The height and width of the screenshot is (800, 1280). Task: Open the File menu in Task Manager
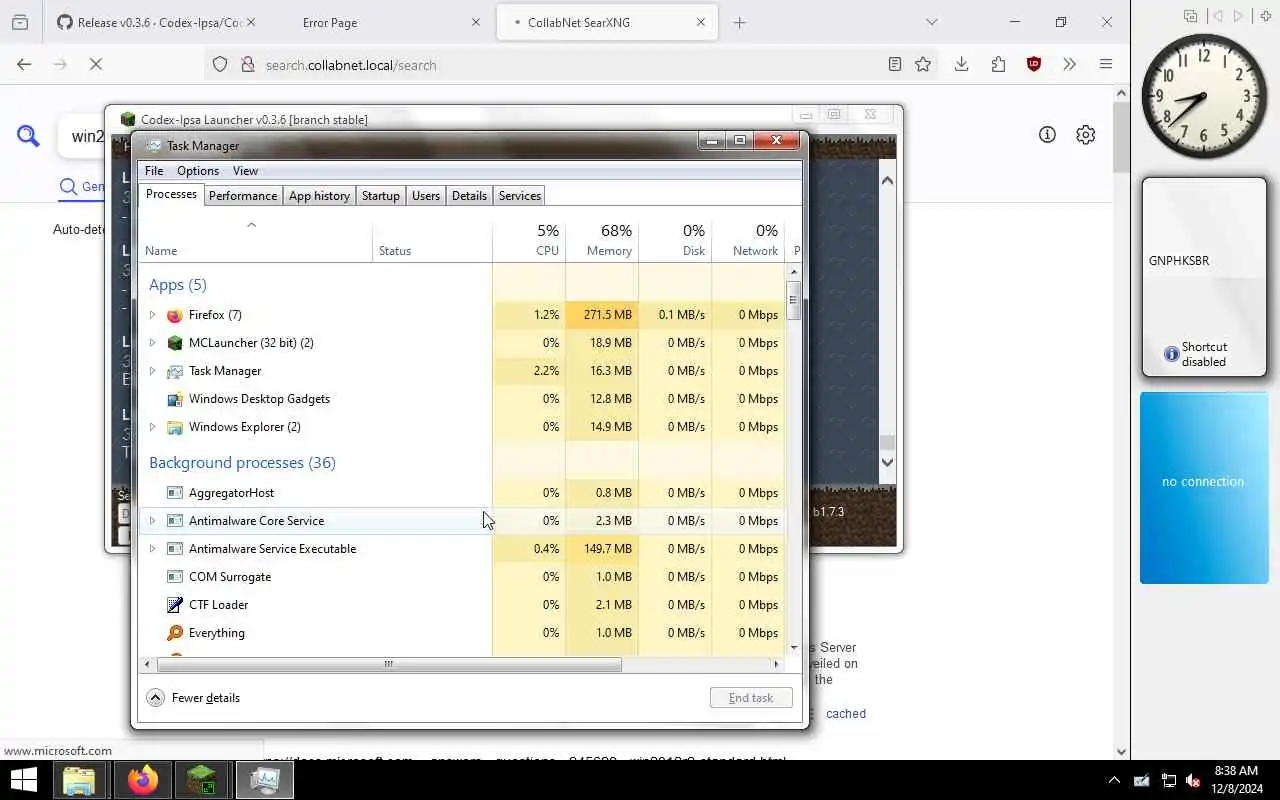click(154, 171)
